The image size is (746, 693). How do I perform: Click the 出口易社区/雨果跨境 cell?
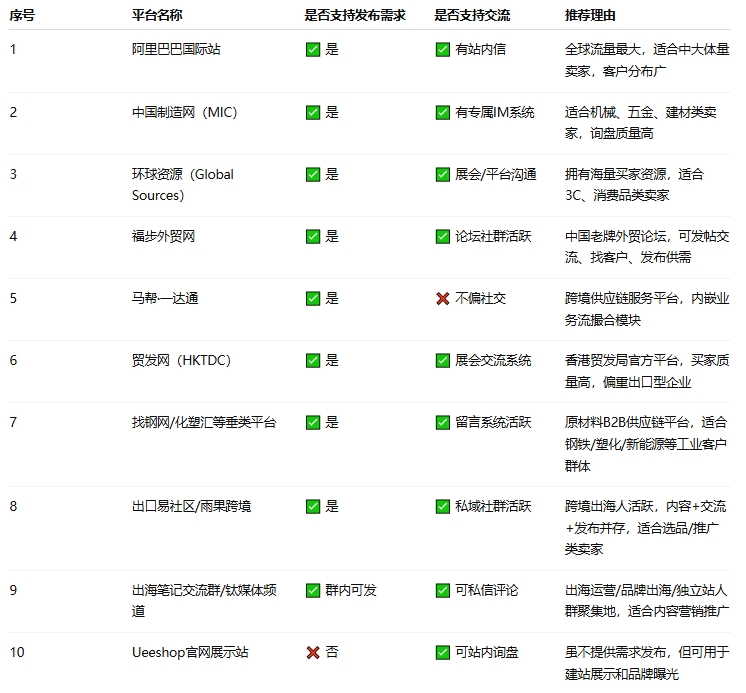point(191,506)
